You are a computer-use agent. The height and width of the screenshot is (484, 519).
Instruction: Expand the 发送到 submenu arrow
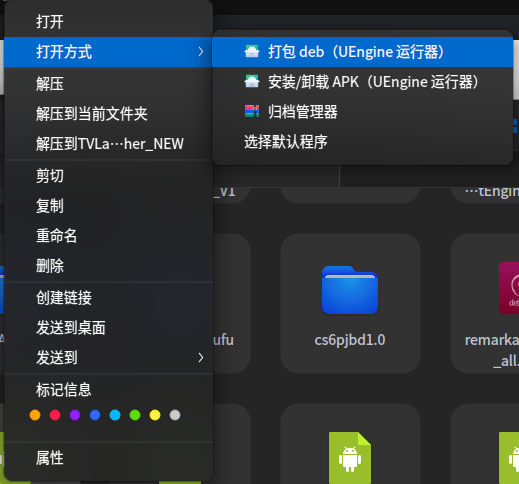[x=200, y=358]
